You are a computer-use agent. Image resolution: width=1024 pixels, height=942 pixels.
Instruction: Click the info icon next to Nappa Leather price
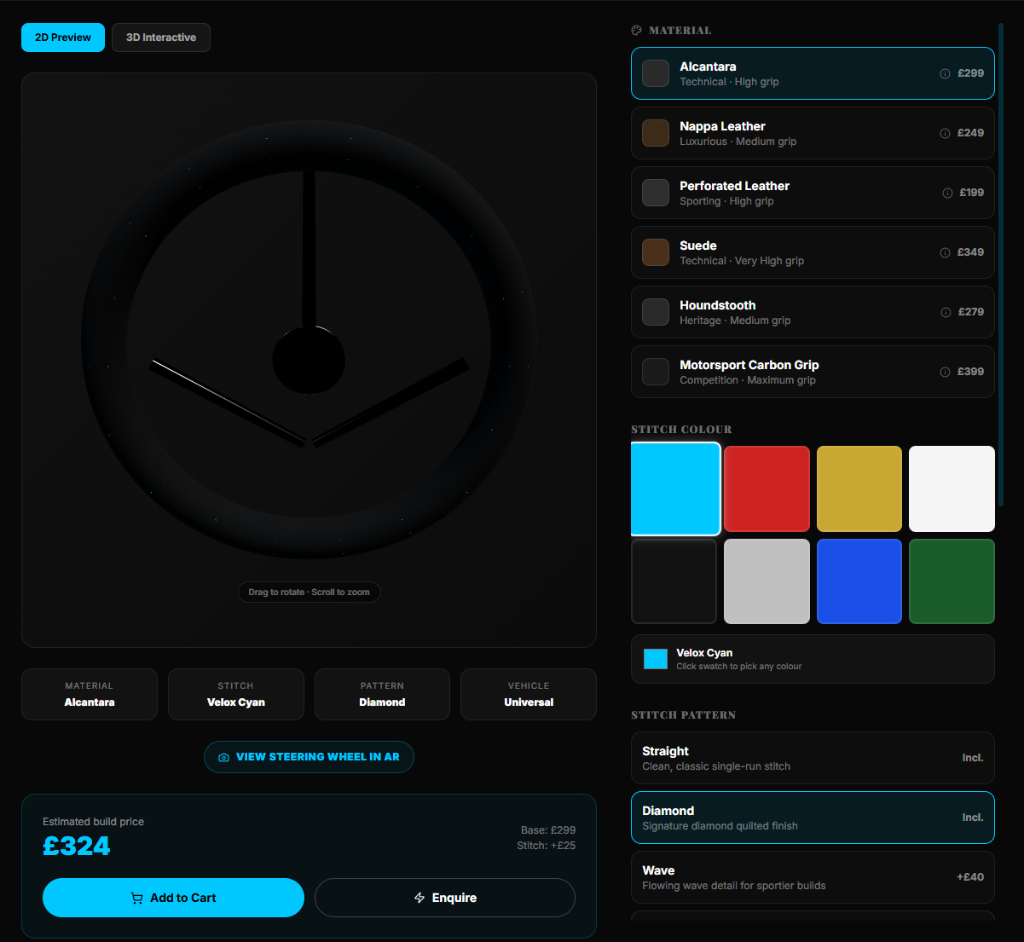coord(944,133)
